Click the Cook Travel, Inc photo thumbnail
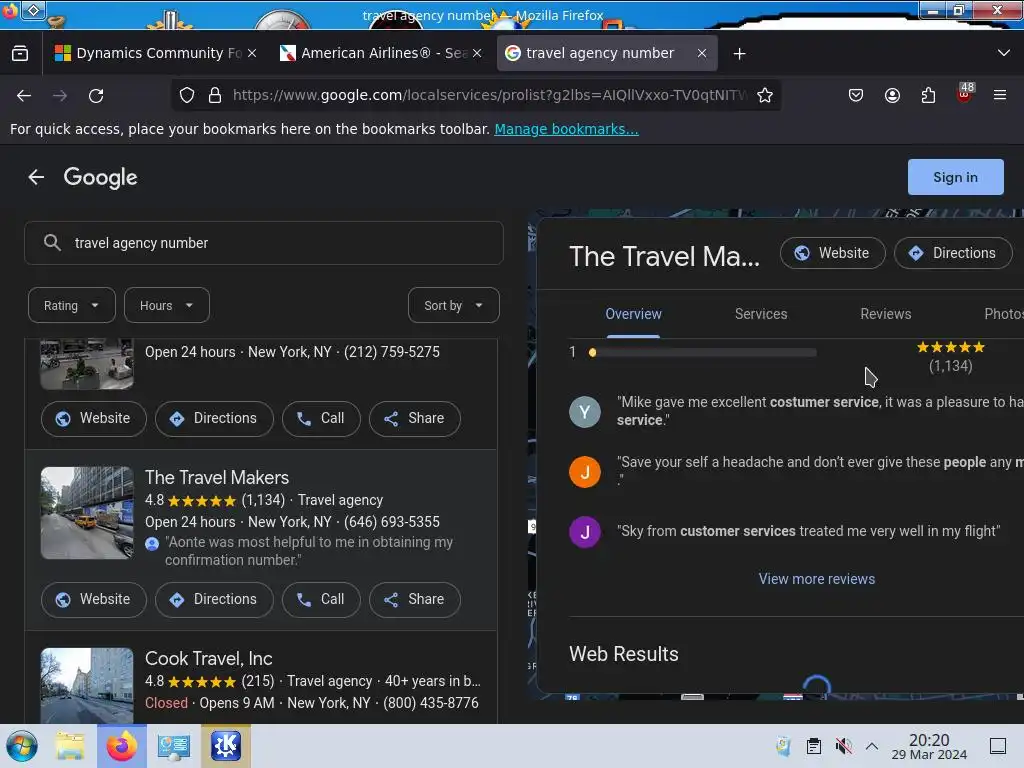Viewport: 1024px width, 768px height. 87,686
